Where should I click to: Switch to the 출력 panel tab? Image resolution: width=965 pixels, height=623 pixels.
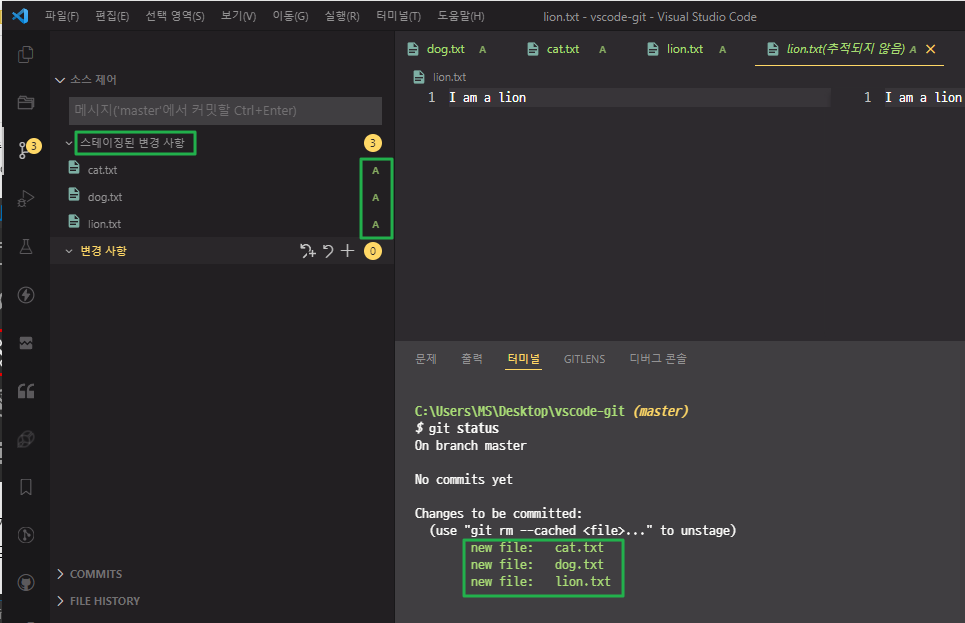(472, 359)
